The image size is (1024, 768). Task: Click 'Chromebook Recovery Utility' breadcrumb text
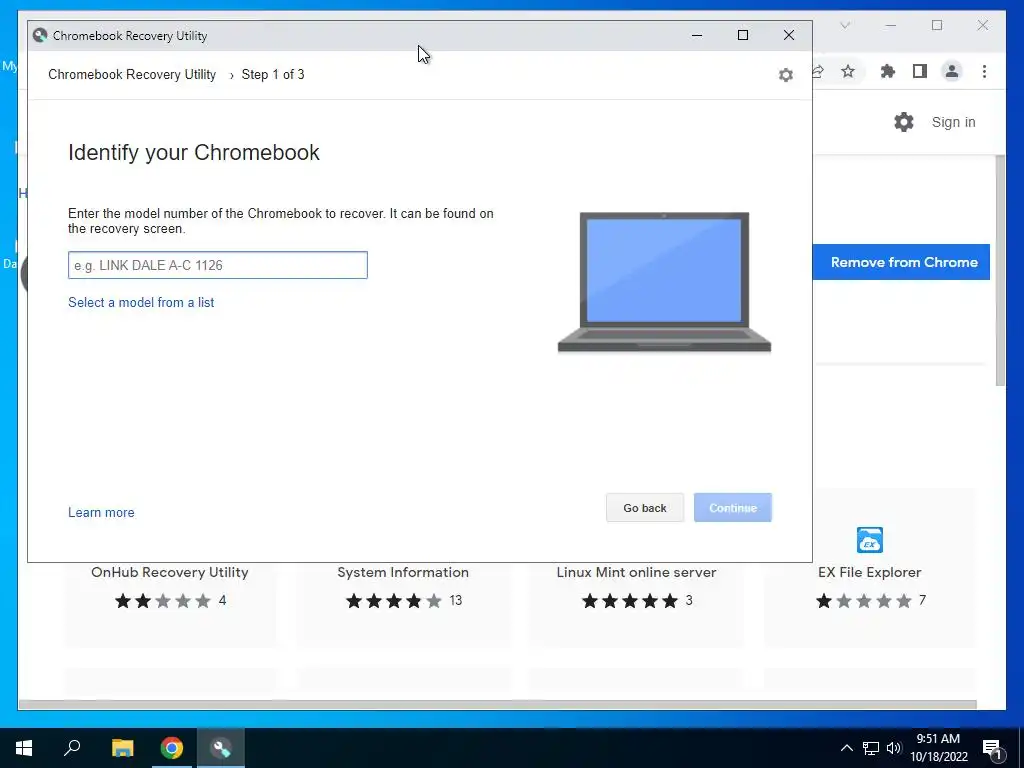132,74
